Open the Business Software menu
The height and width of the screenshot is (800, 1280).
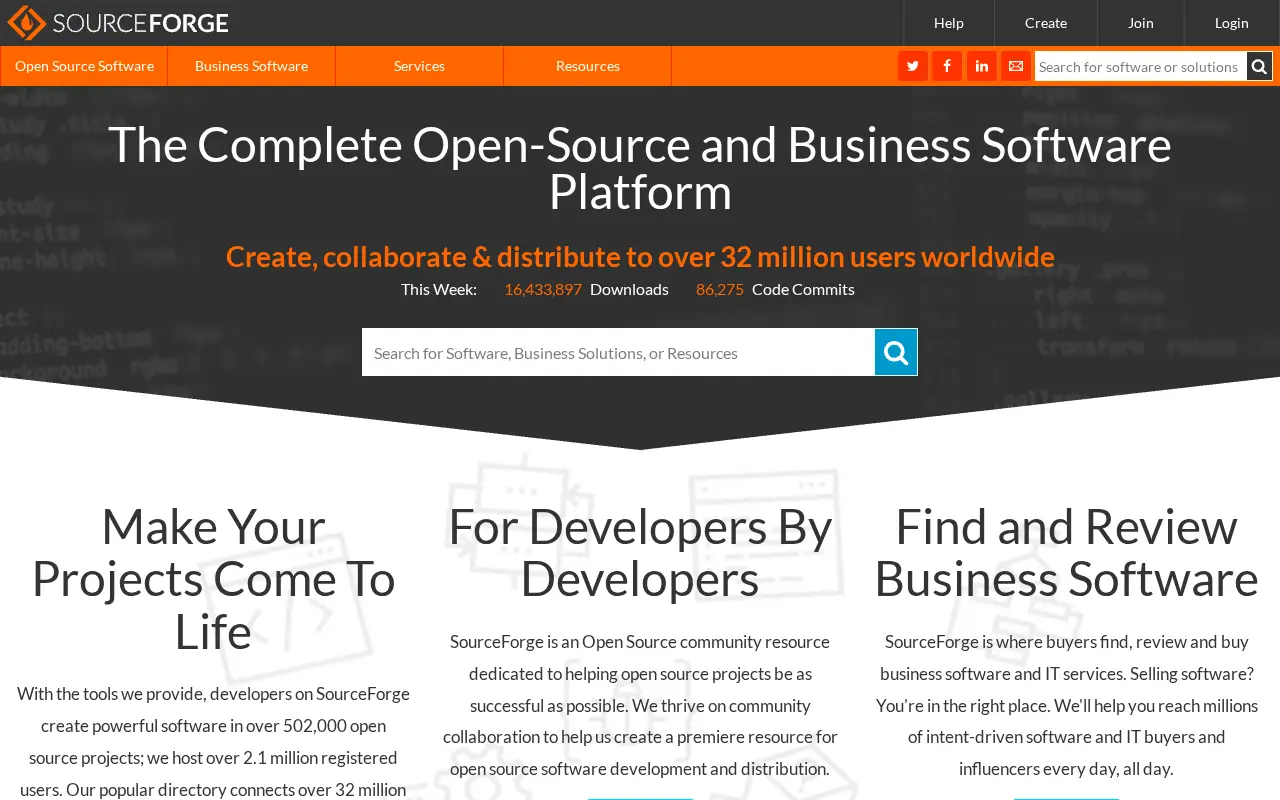point(251,66)
